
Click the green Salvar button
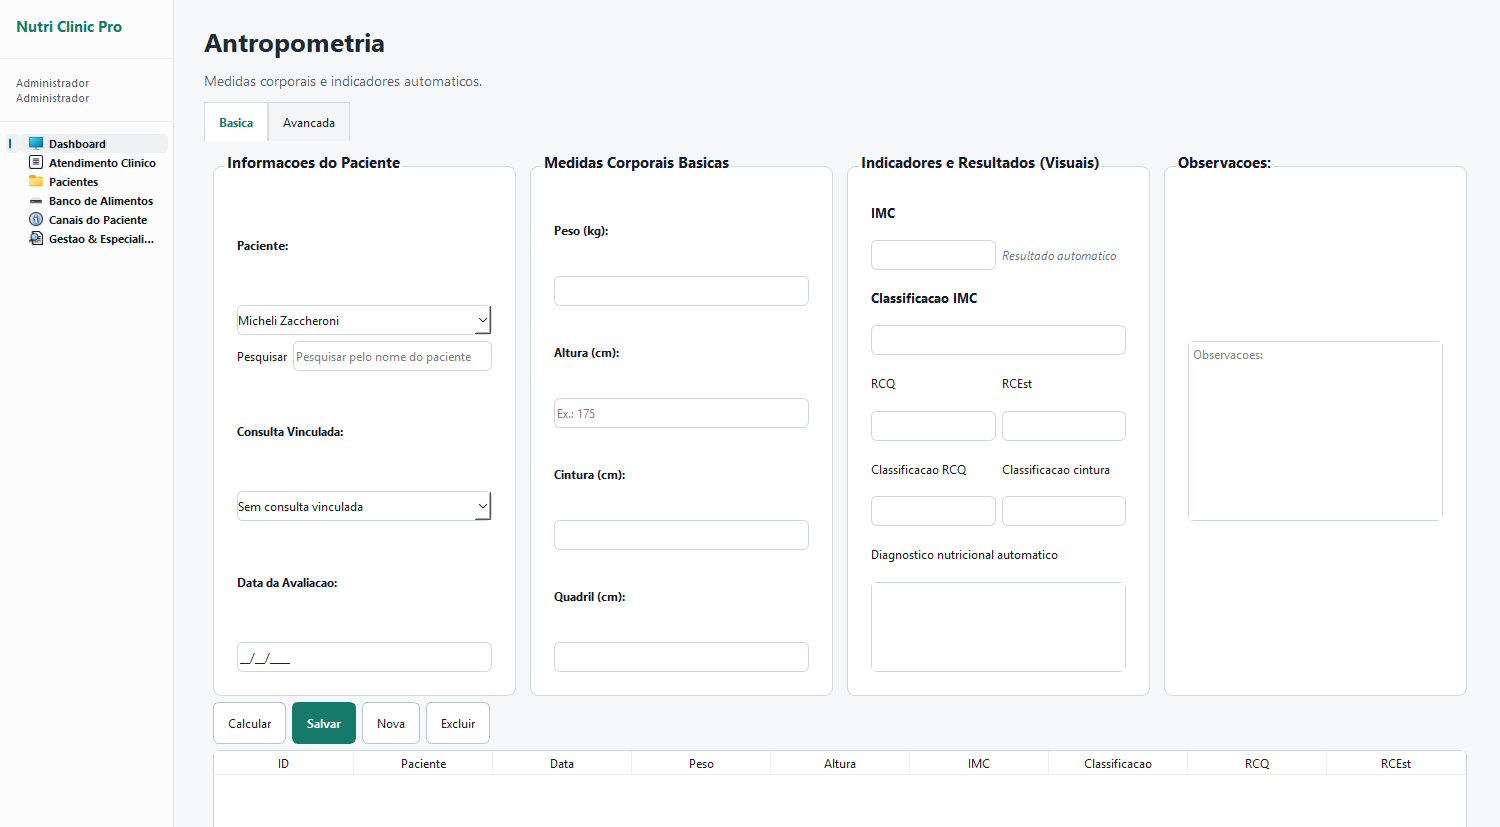[x=324, y=723]
